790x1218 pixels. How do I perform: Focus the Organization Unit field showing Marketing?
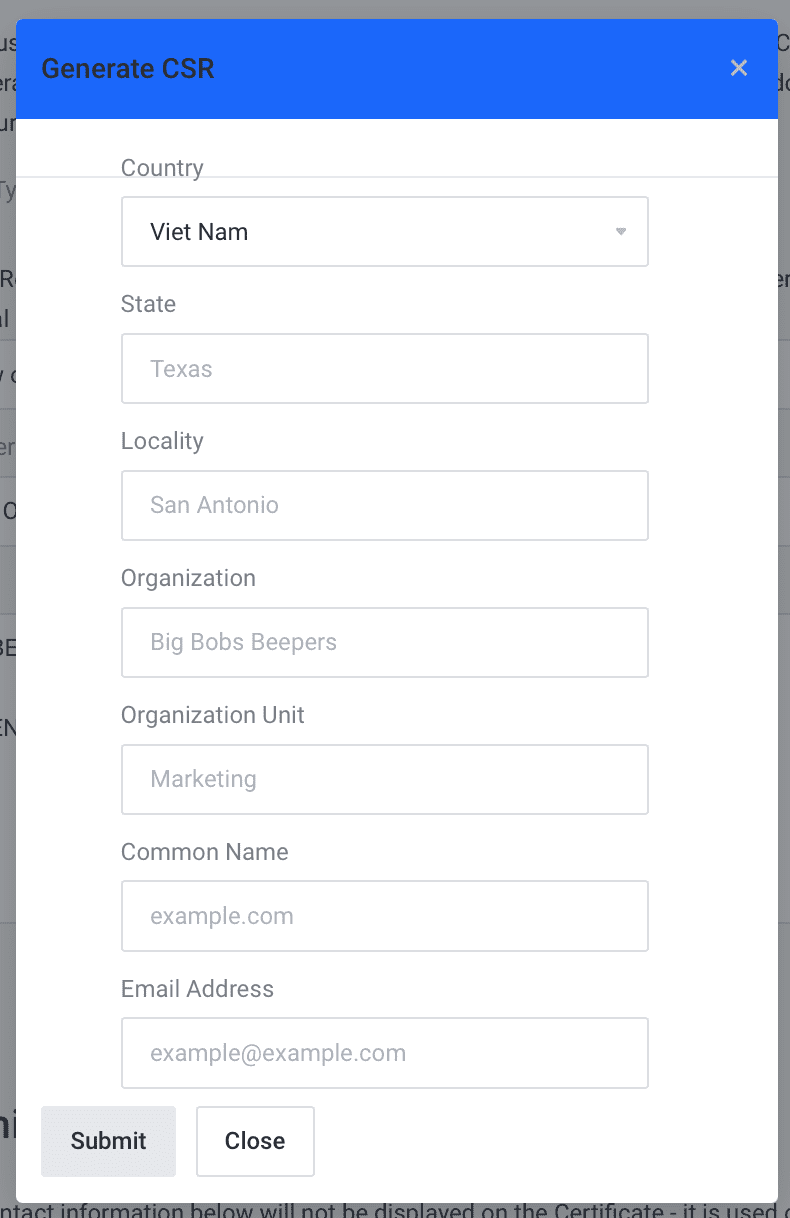(x=384, y=779)
